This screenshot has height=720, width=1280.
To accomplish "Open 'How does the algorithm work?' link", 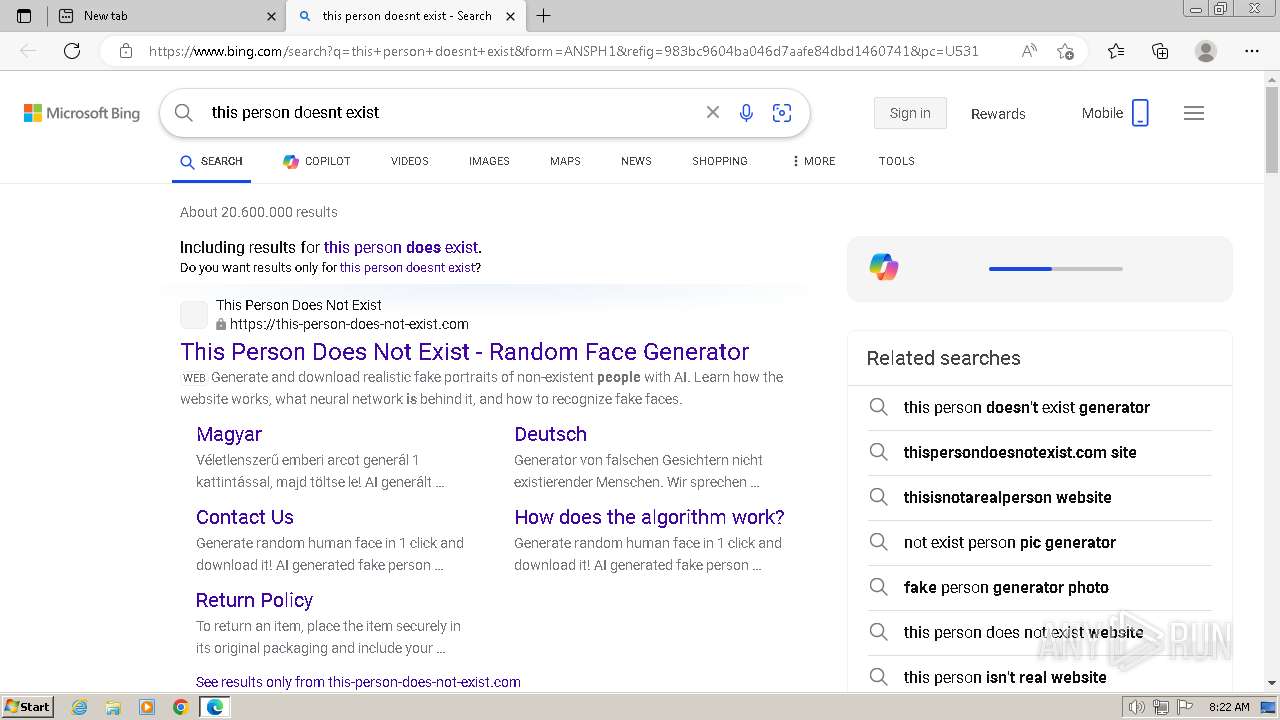I will [x=649, y=517].
